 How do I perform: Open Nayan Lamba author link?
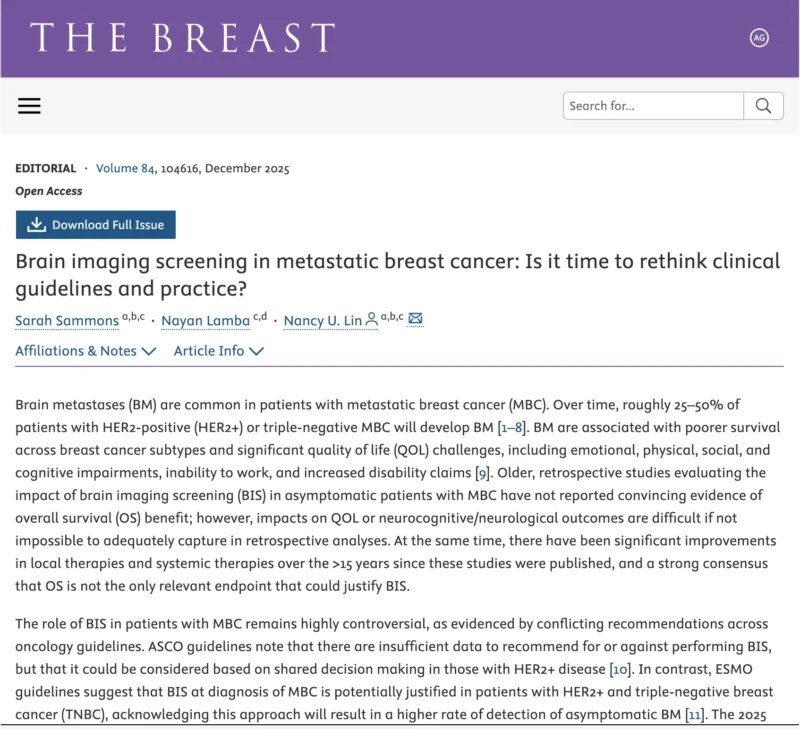click(x=206, y=320)
